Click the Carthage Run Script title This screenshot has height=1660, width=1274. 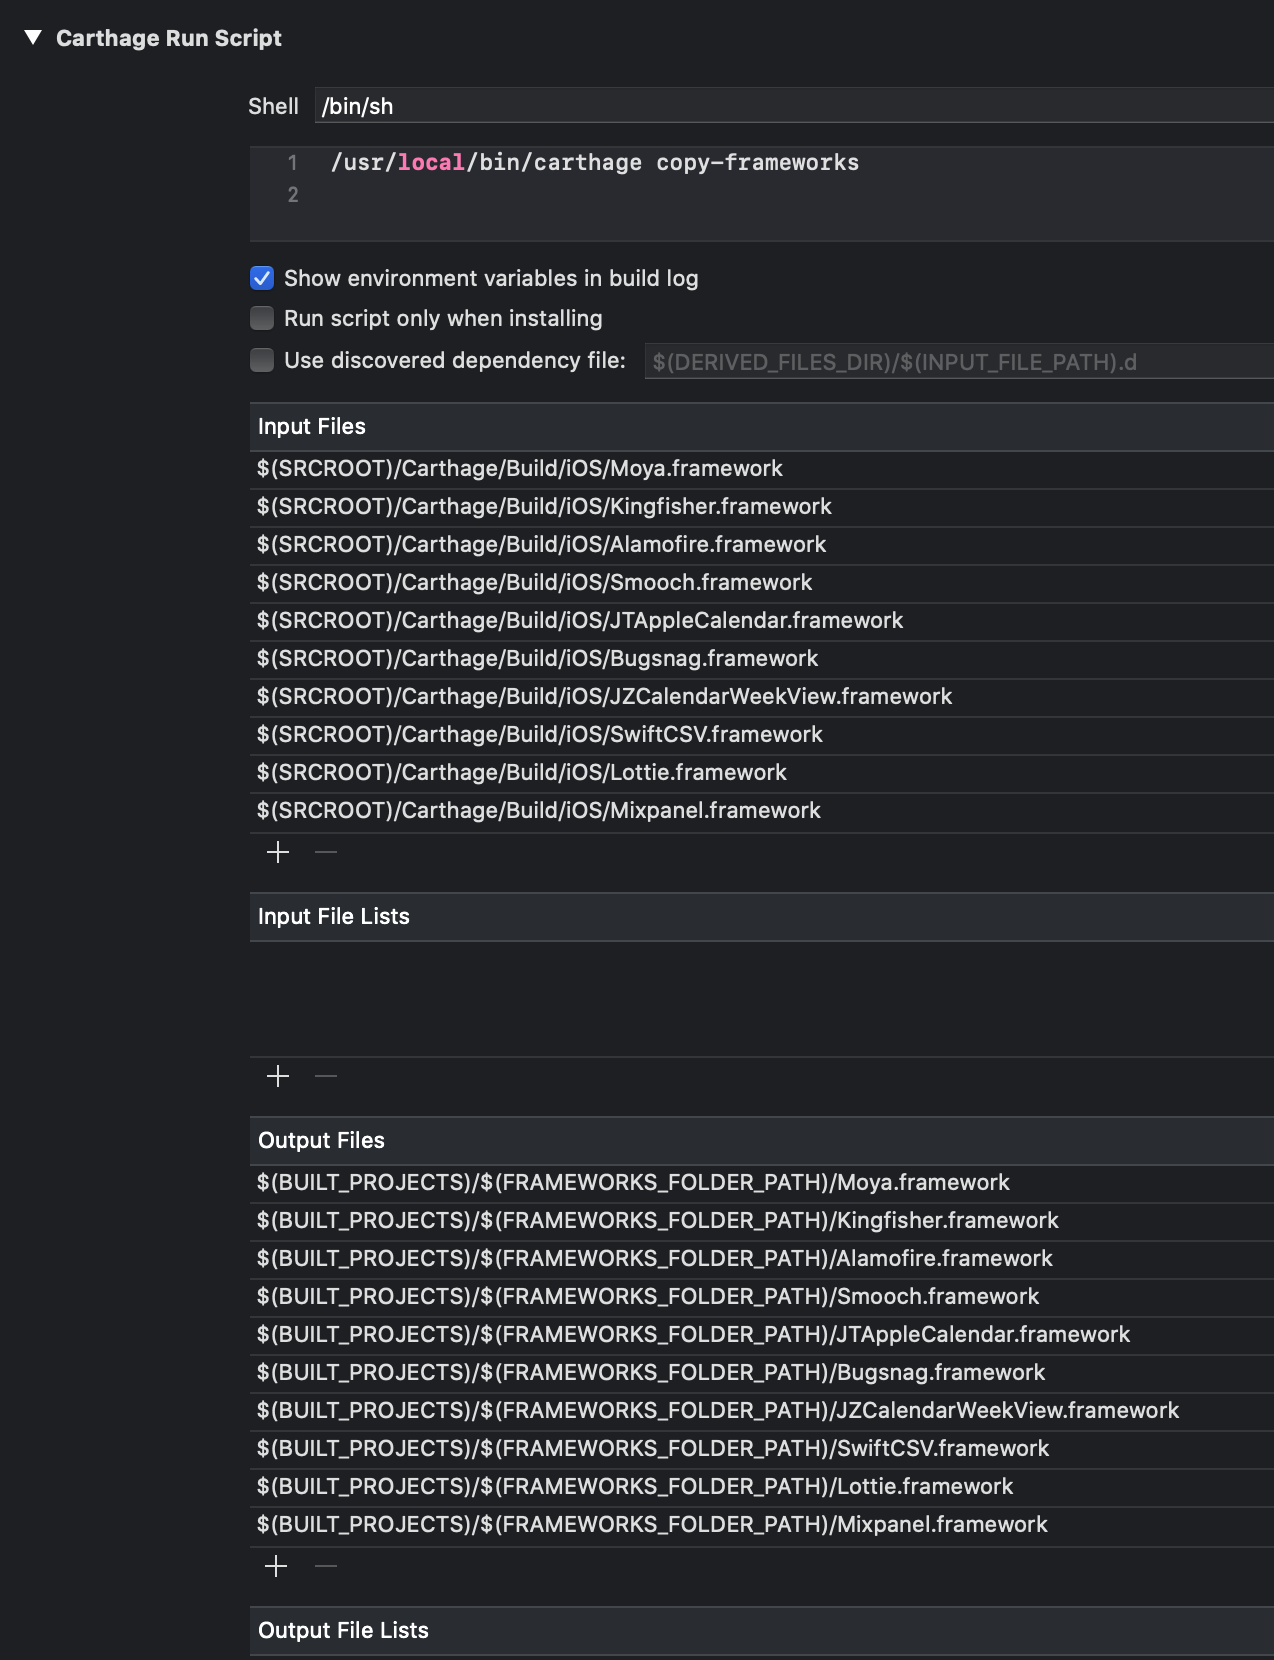click(169, 38)
